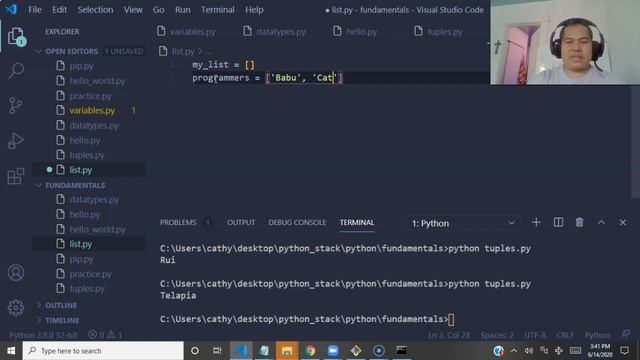
Task: Open the Output panel tab
Action: point(241,222)
